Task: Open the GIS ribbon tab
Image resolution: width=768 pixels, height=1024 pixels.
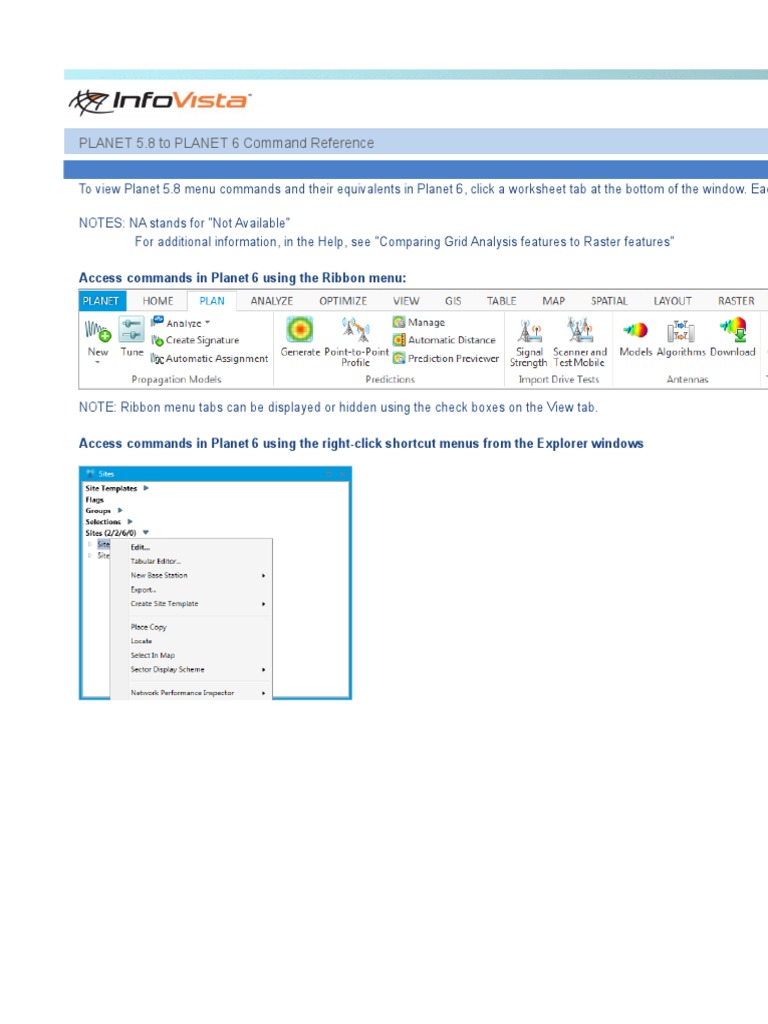Action: click(x=453, y=300)
